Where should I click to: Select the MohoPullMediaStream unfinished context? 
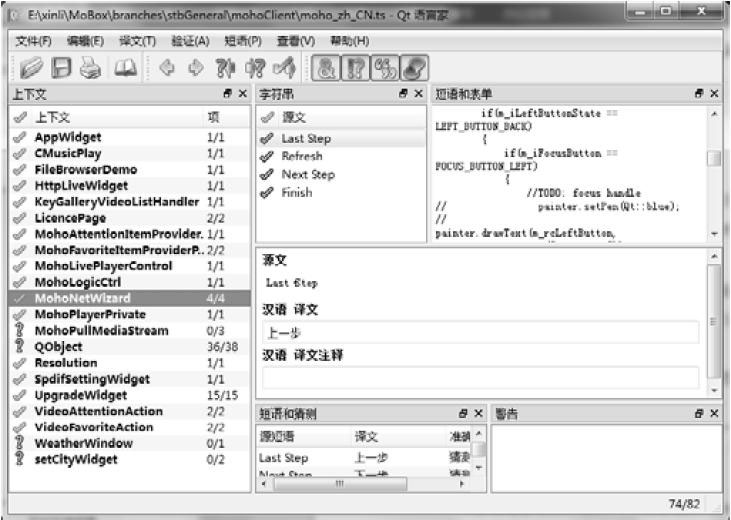pos(129,331)
